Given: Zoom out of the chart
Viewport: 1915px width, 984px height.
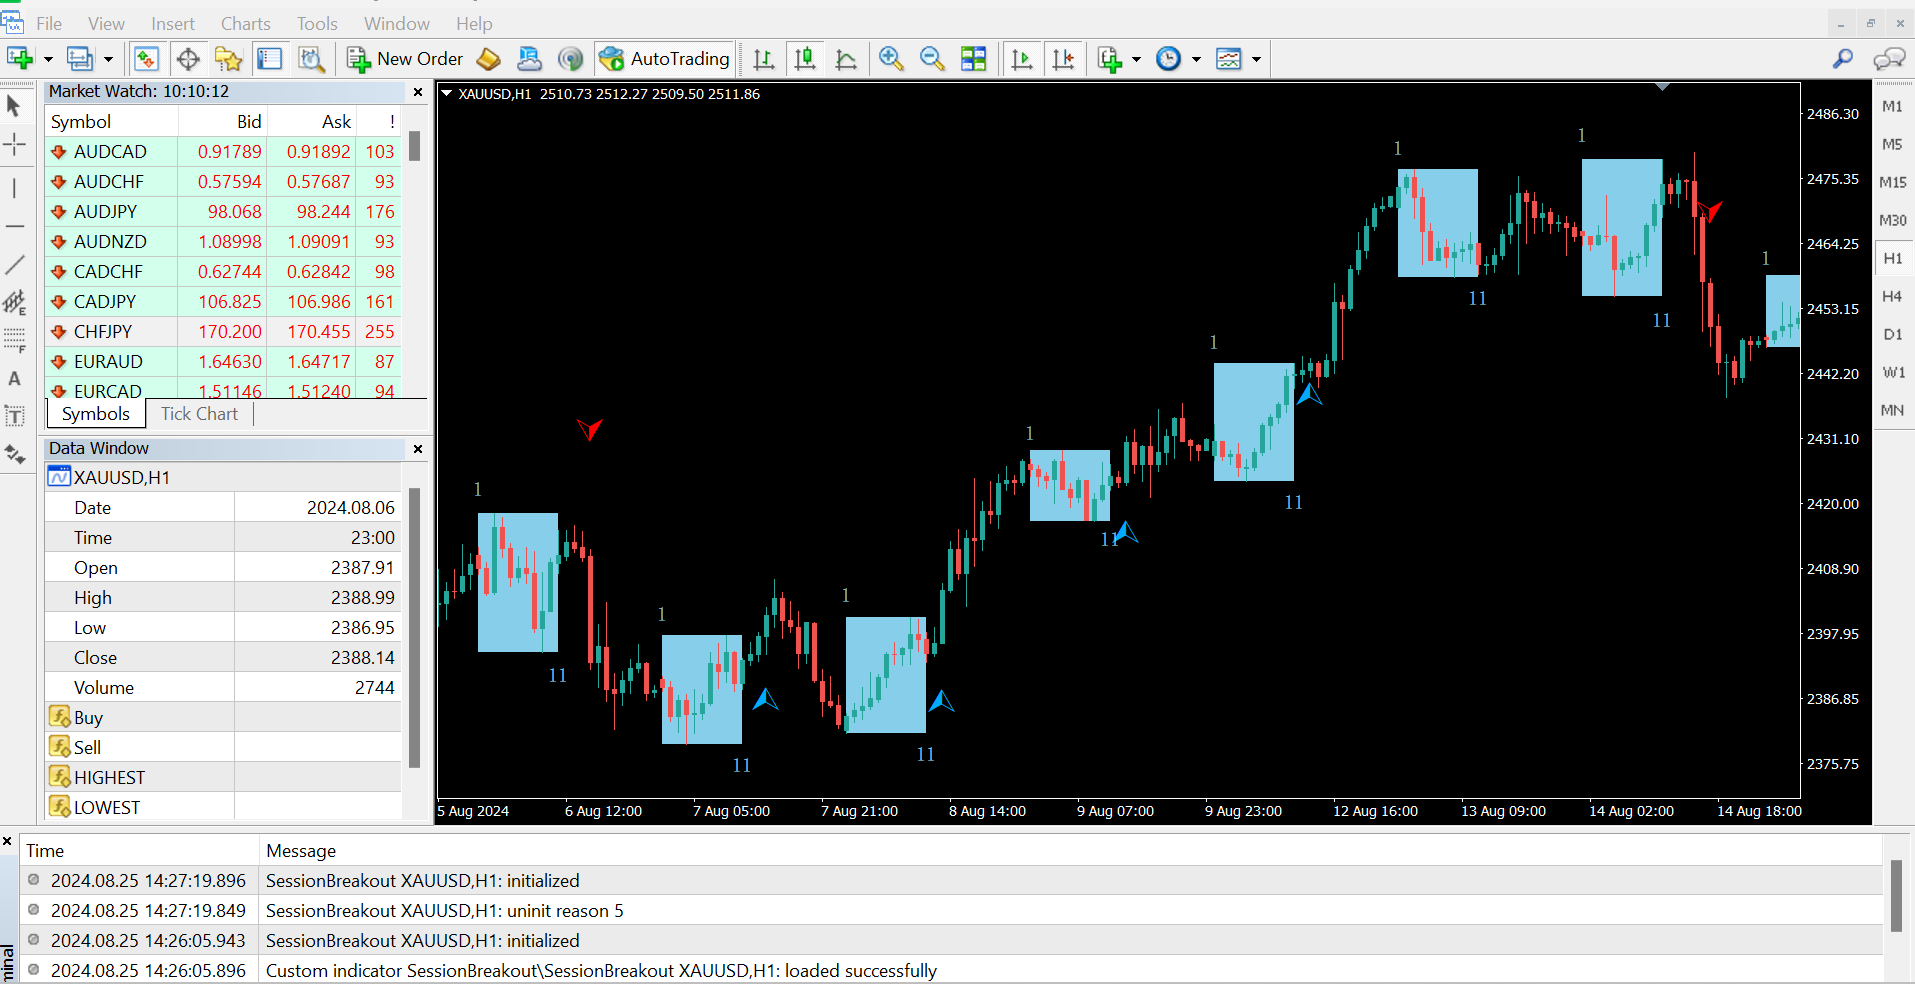Looking at the screenshot, I should coord(932,59).
